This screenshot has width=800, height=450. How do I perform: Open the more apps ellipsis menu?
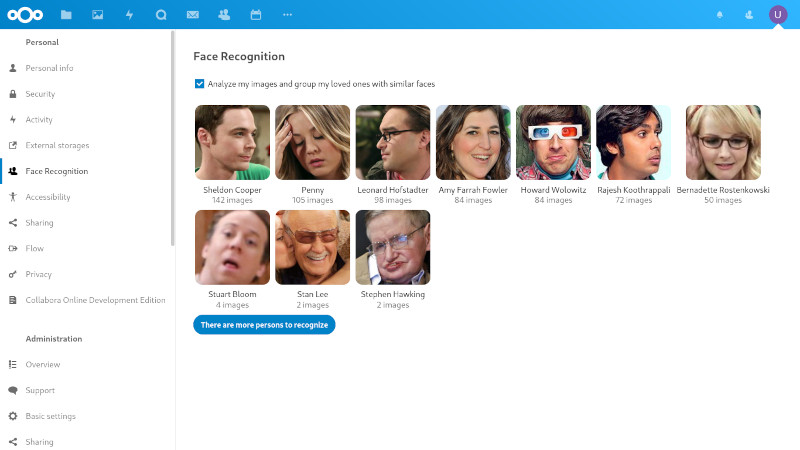pos(287,15)
